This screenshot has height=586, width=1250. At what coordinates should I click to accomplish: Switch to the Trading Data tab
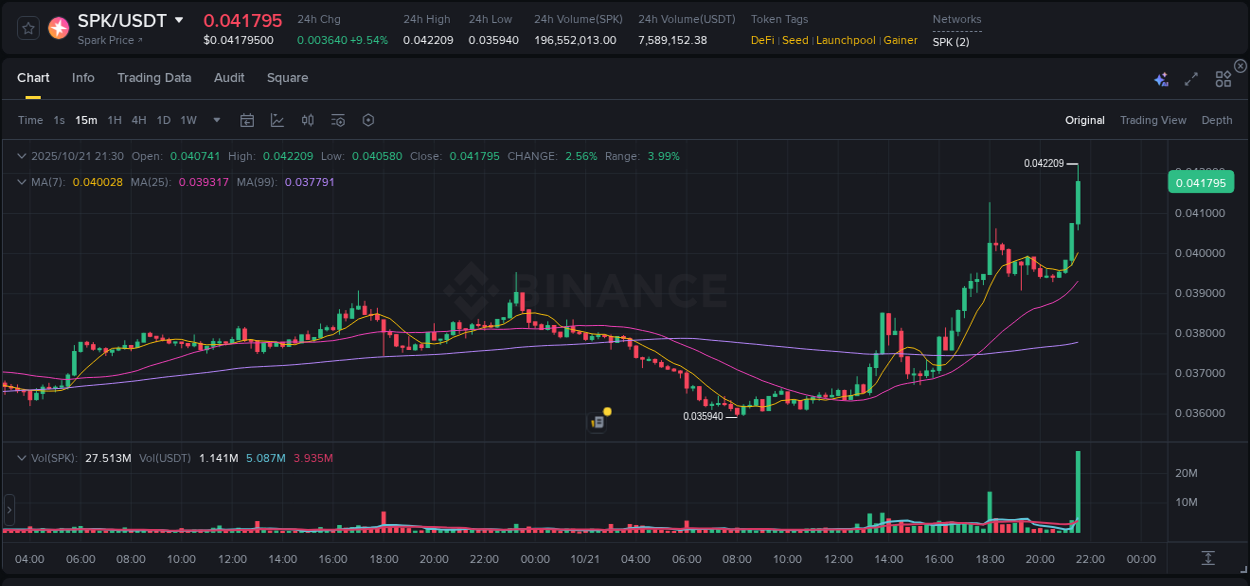[154, 78]
